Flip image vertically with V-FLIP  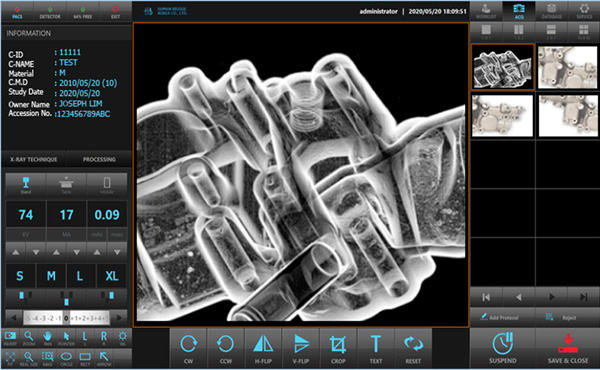301,349
